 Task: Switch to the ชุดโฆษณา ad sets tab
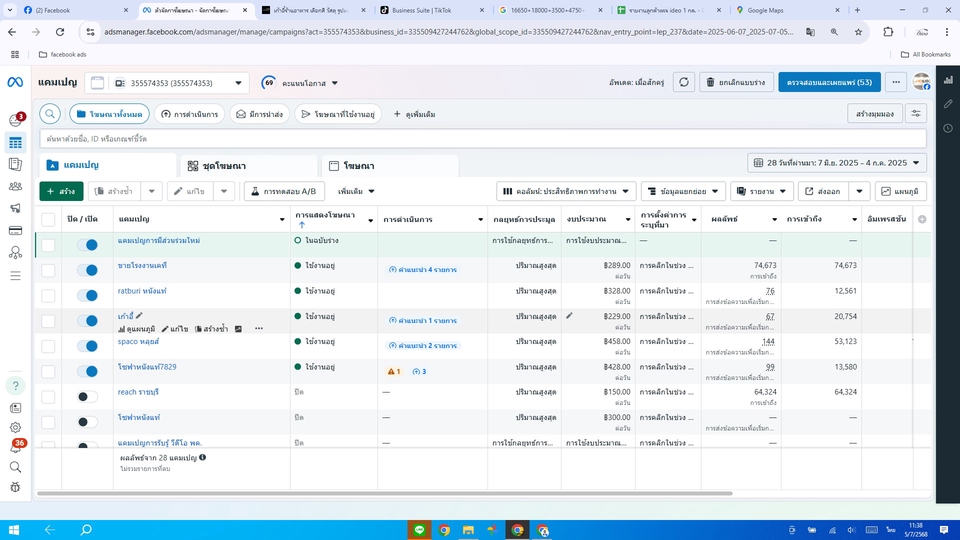249,165
